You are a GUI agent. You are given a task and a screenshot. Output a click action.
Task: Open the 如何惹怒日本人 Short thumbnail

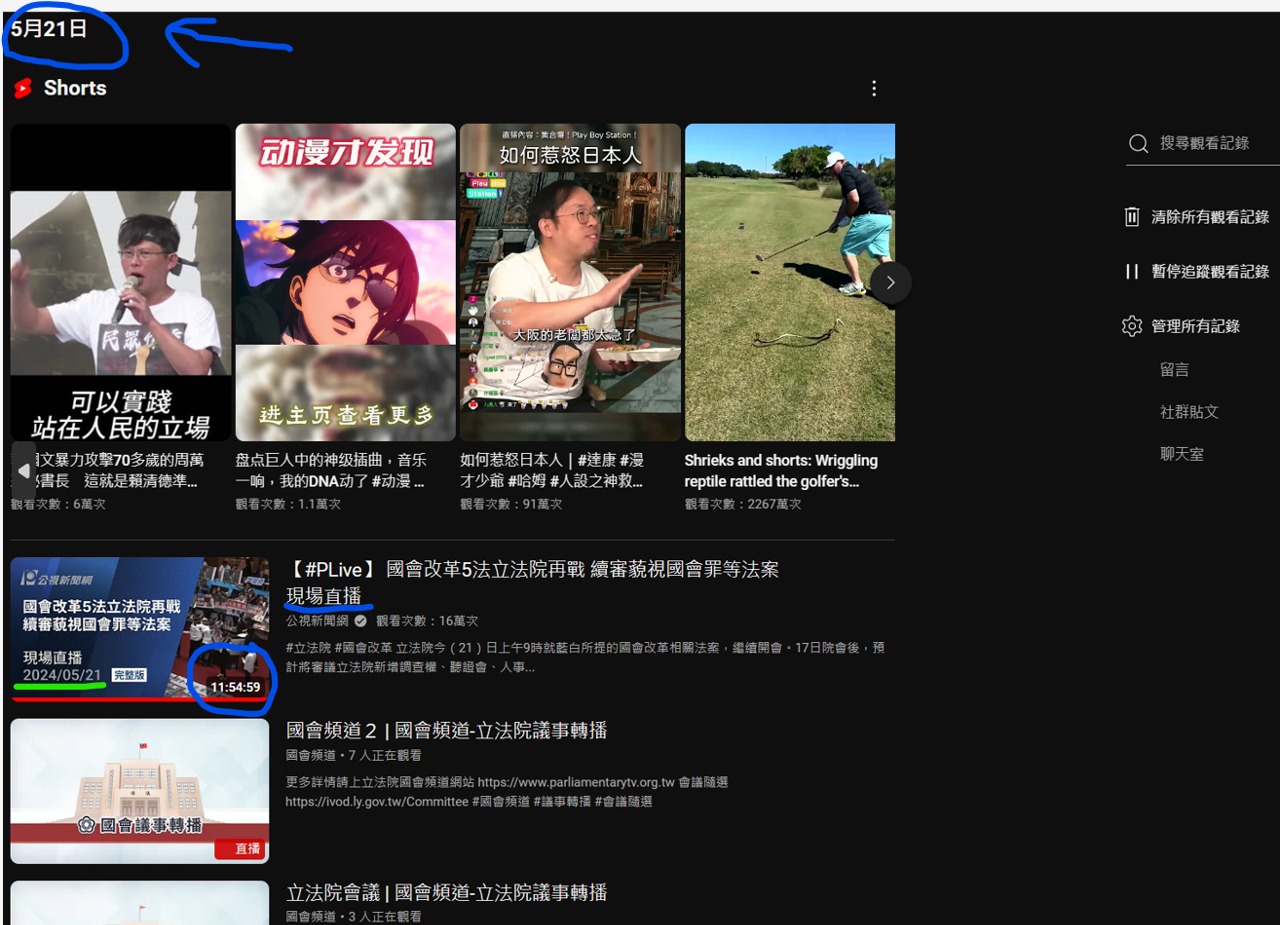[570, 283]
